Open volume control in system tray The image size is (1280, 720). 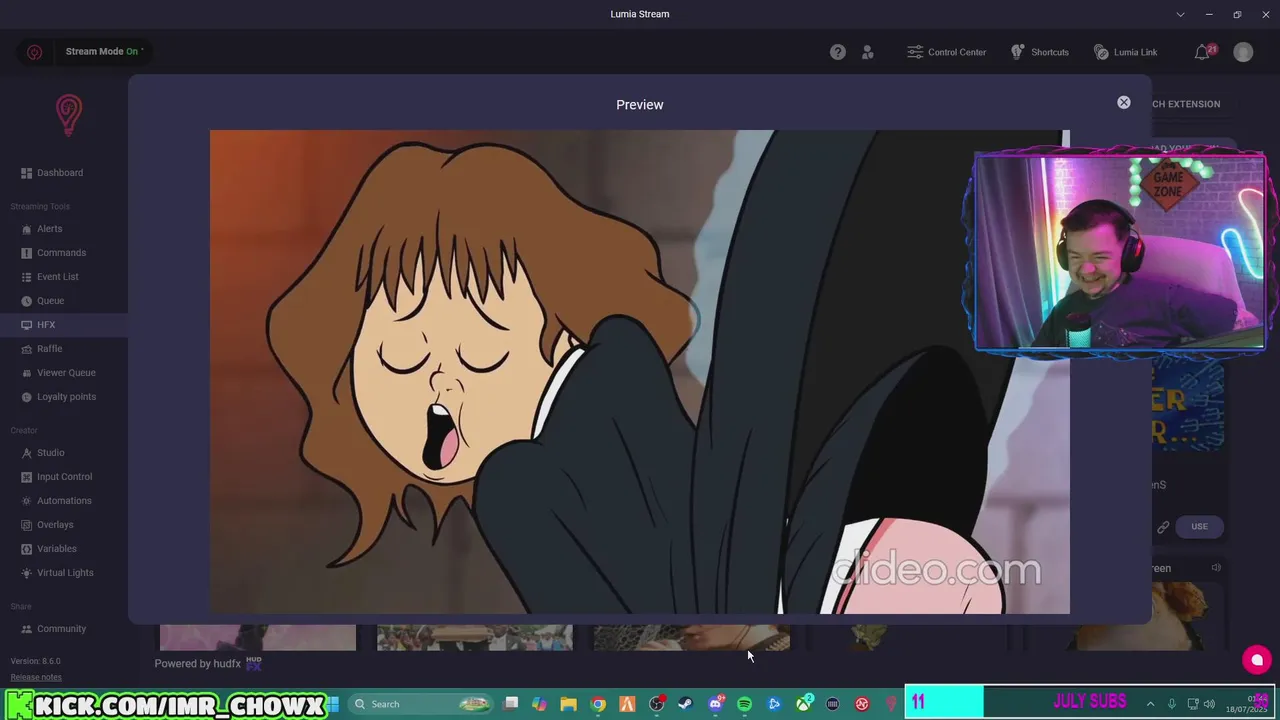[x=1209, y=704]
